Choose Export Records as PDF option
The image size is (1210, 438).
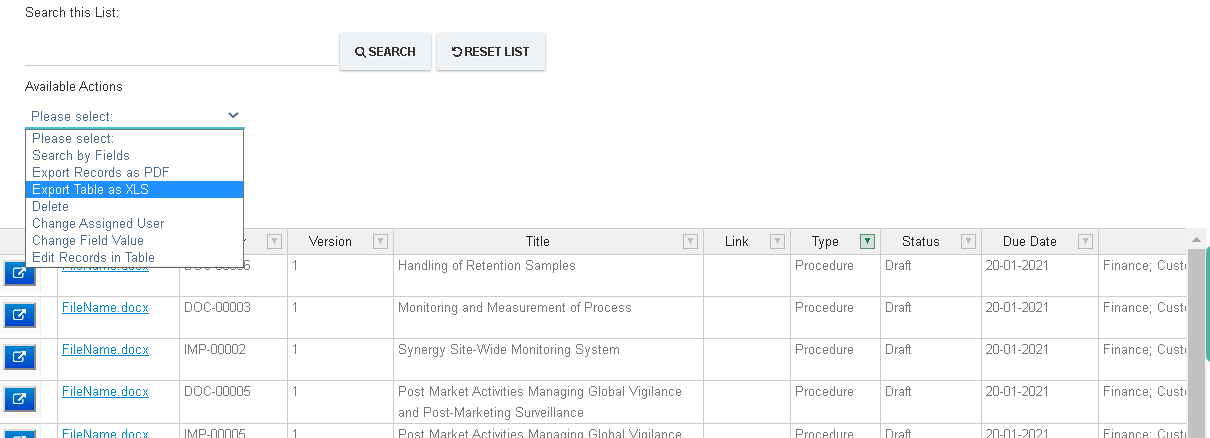[134, 173]
